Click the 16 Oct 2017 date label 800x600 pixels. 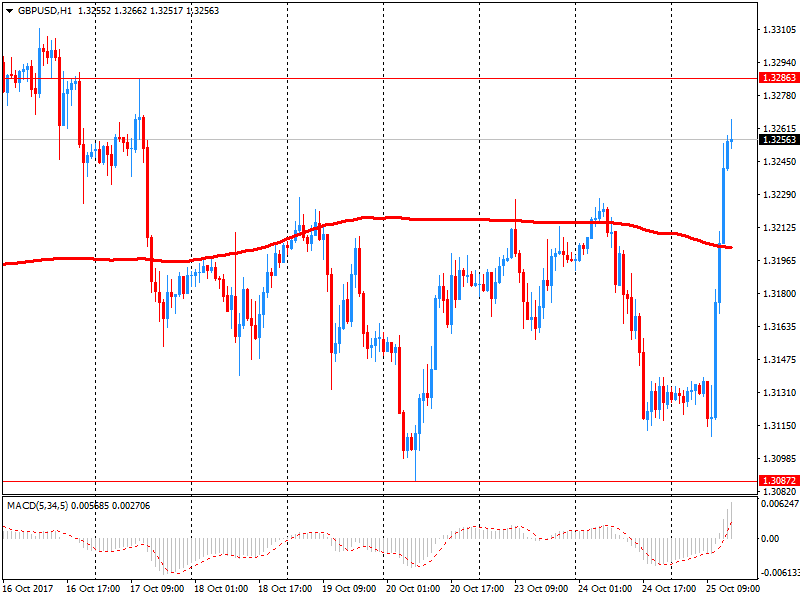(28, 589)
